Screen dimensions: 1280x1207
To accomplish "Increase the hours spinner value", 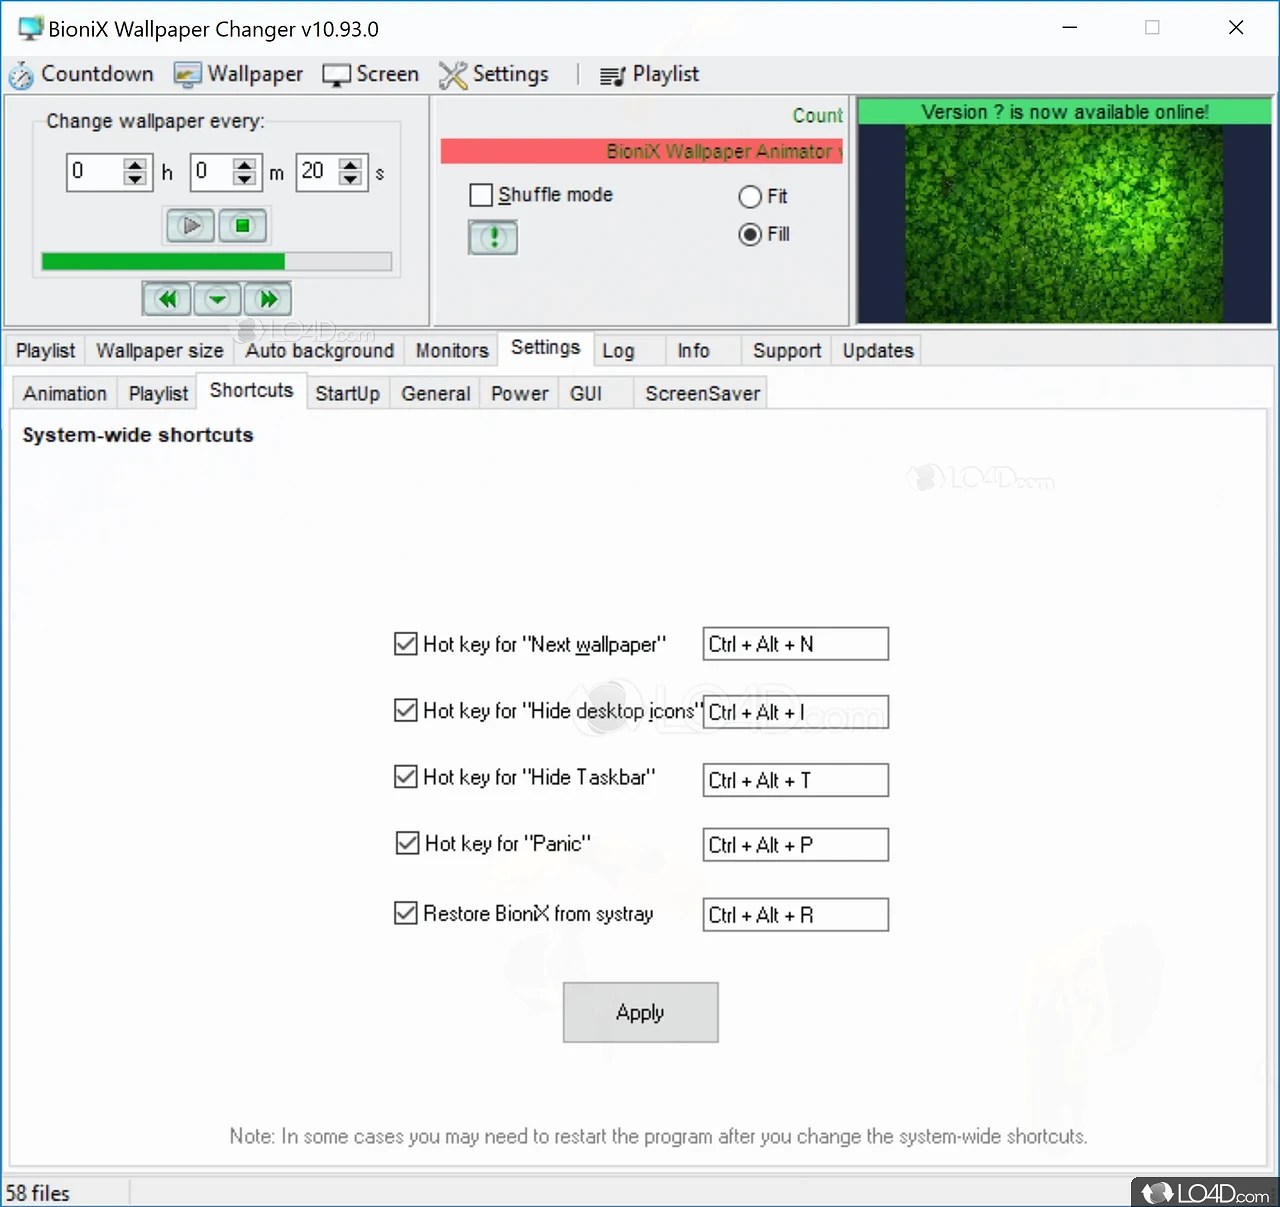I will coord(135,165).
